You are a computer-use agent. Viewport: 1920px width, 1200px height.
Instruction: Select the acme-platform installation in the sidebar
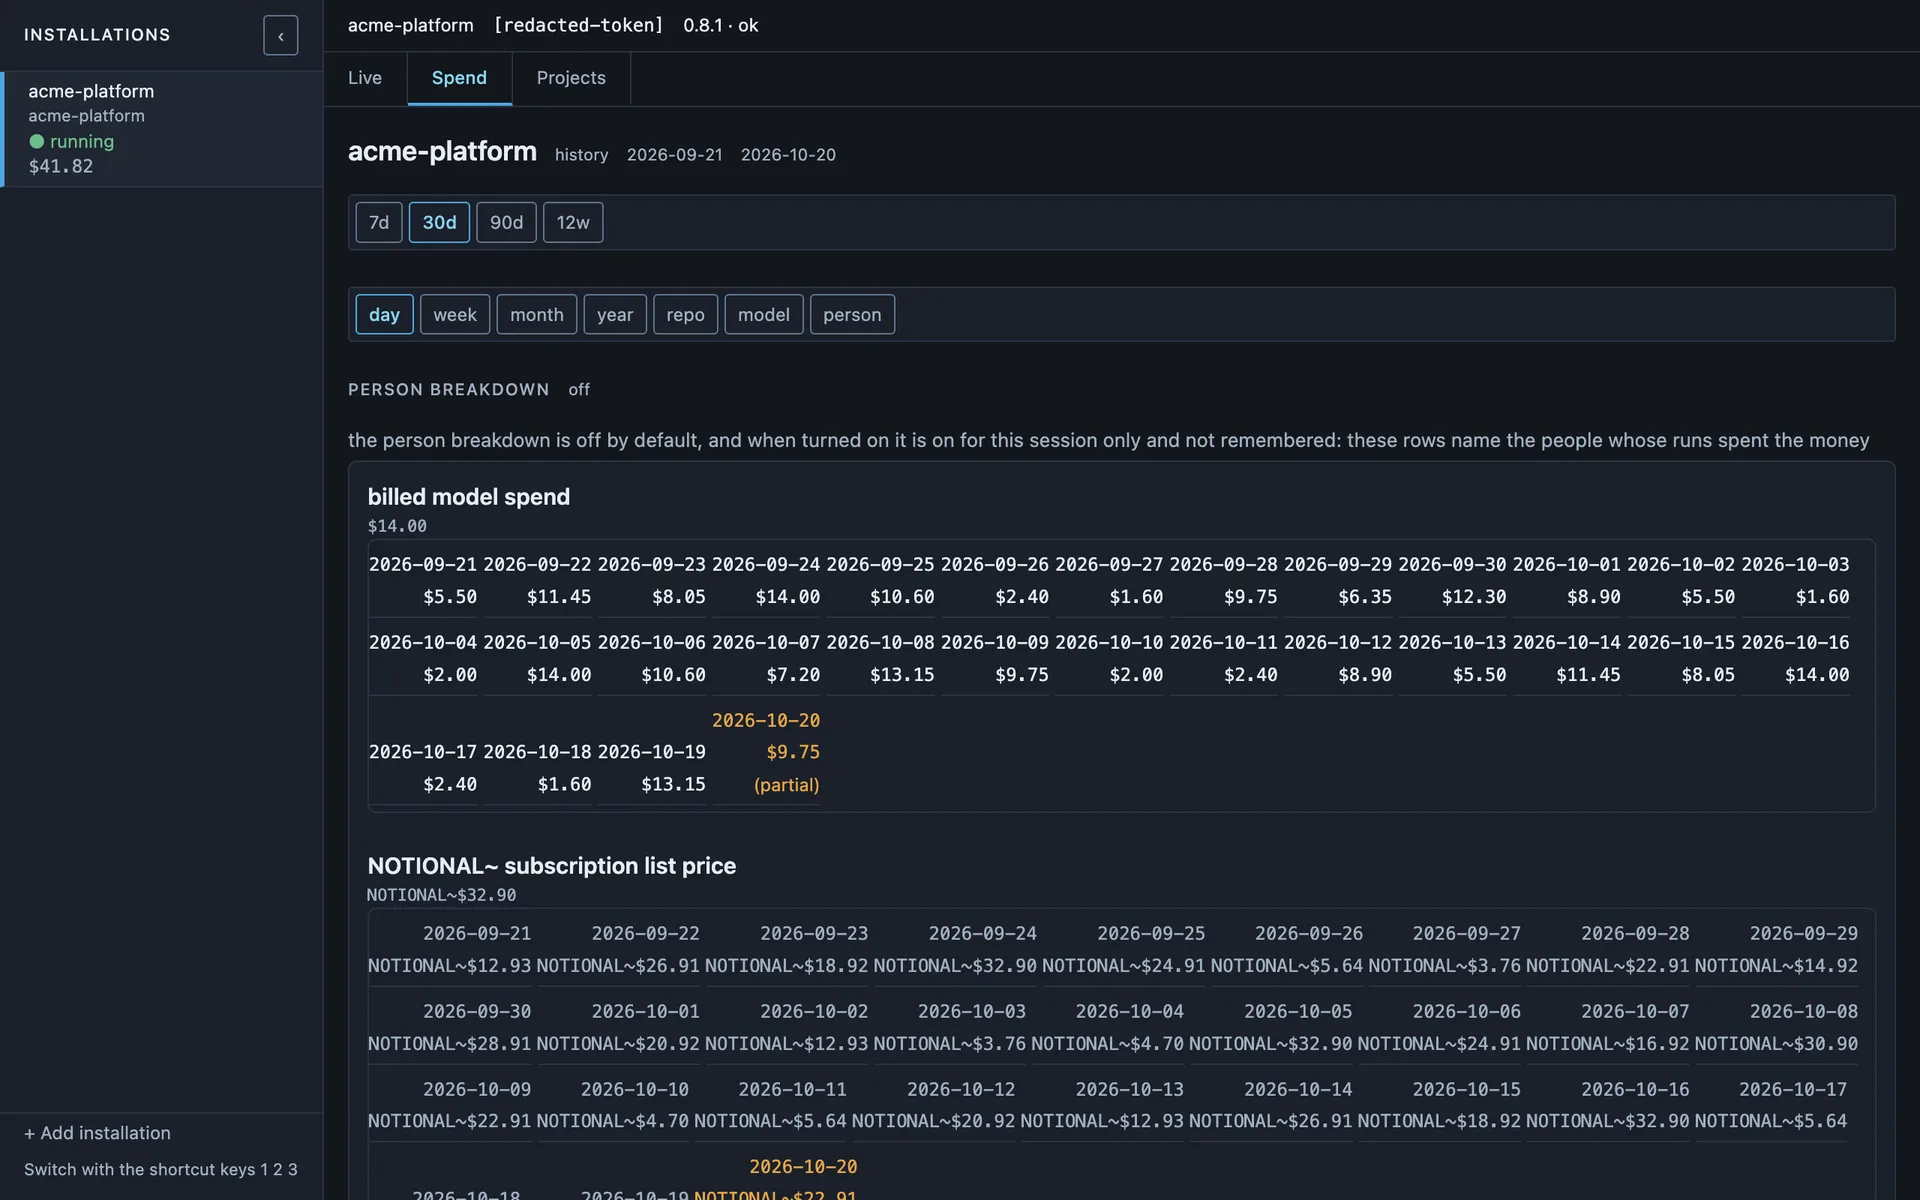[162, 129]
